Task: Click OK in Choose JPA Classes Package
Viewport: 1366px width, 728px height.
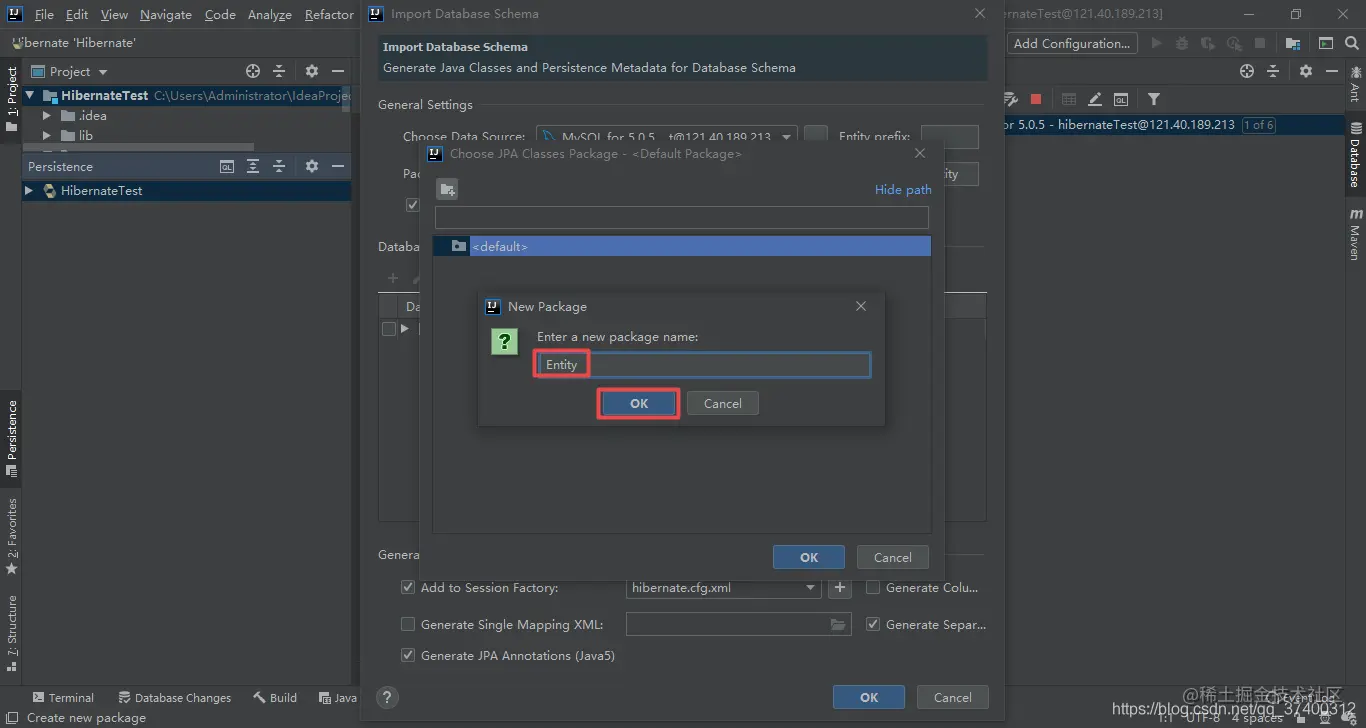Action: coord(809,557)
